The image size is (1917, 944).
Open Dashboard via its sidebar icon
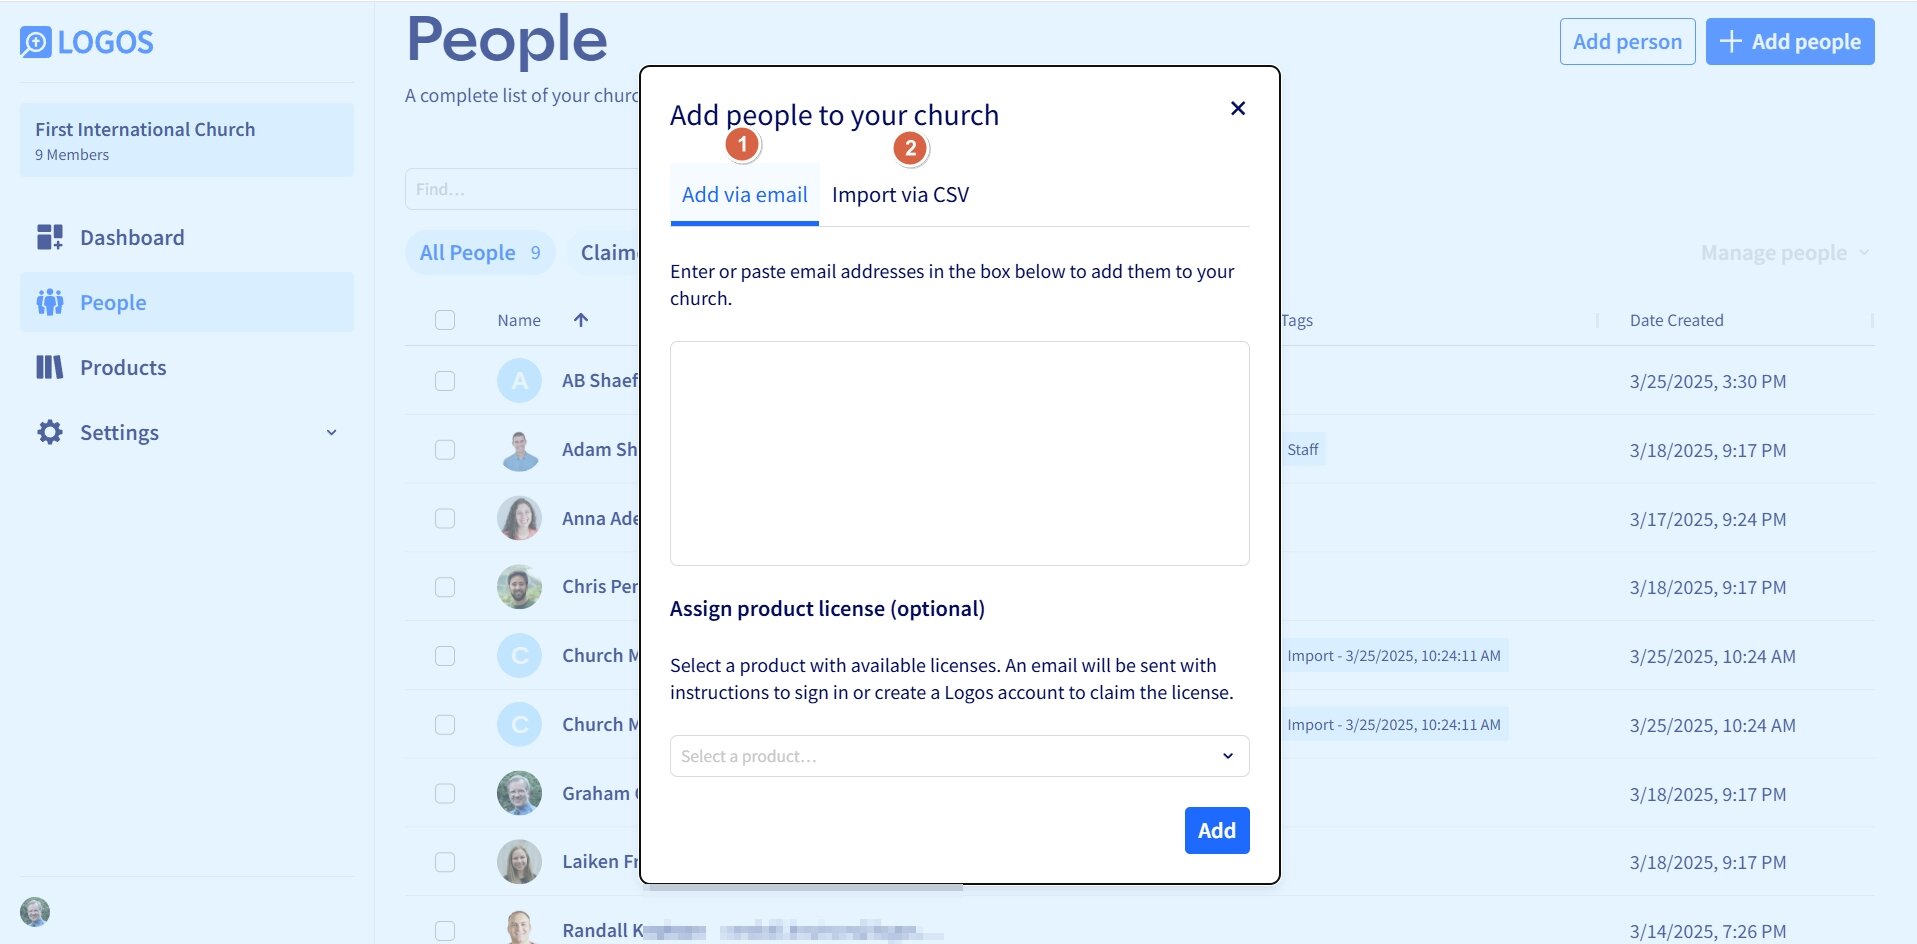[x=49, y=237]
